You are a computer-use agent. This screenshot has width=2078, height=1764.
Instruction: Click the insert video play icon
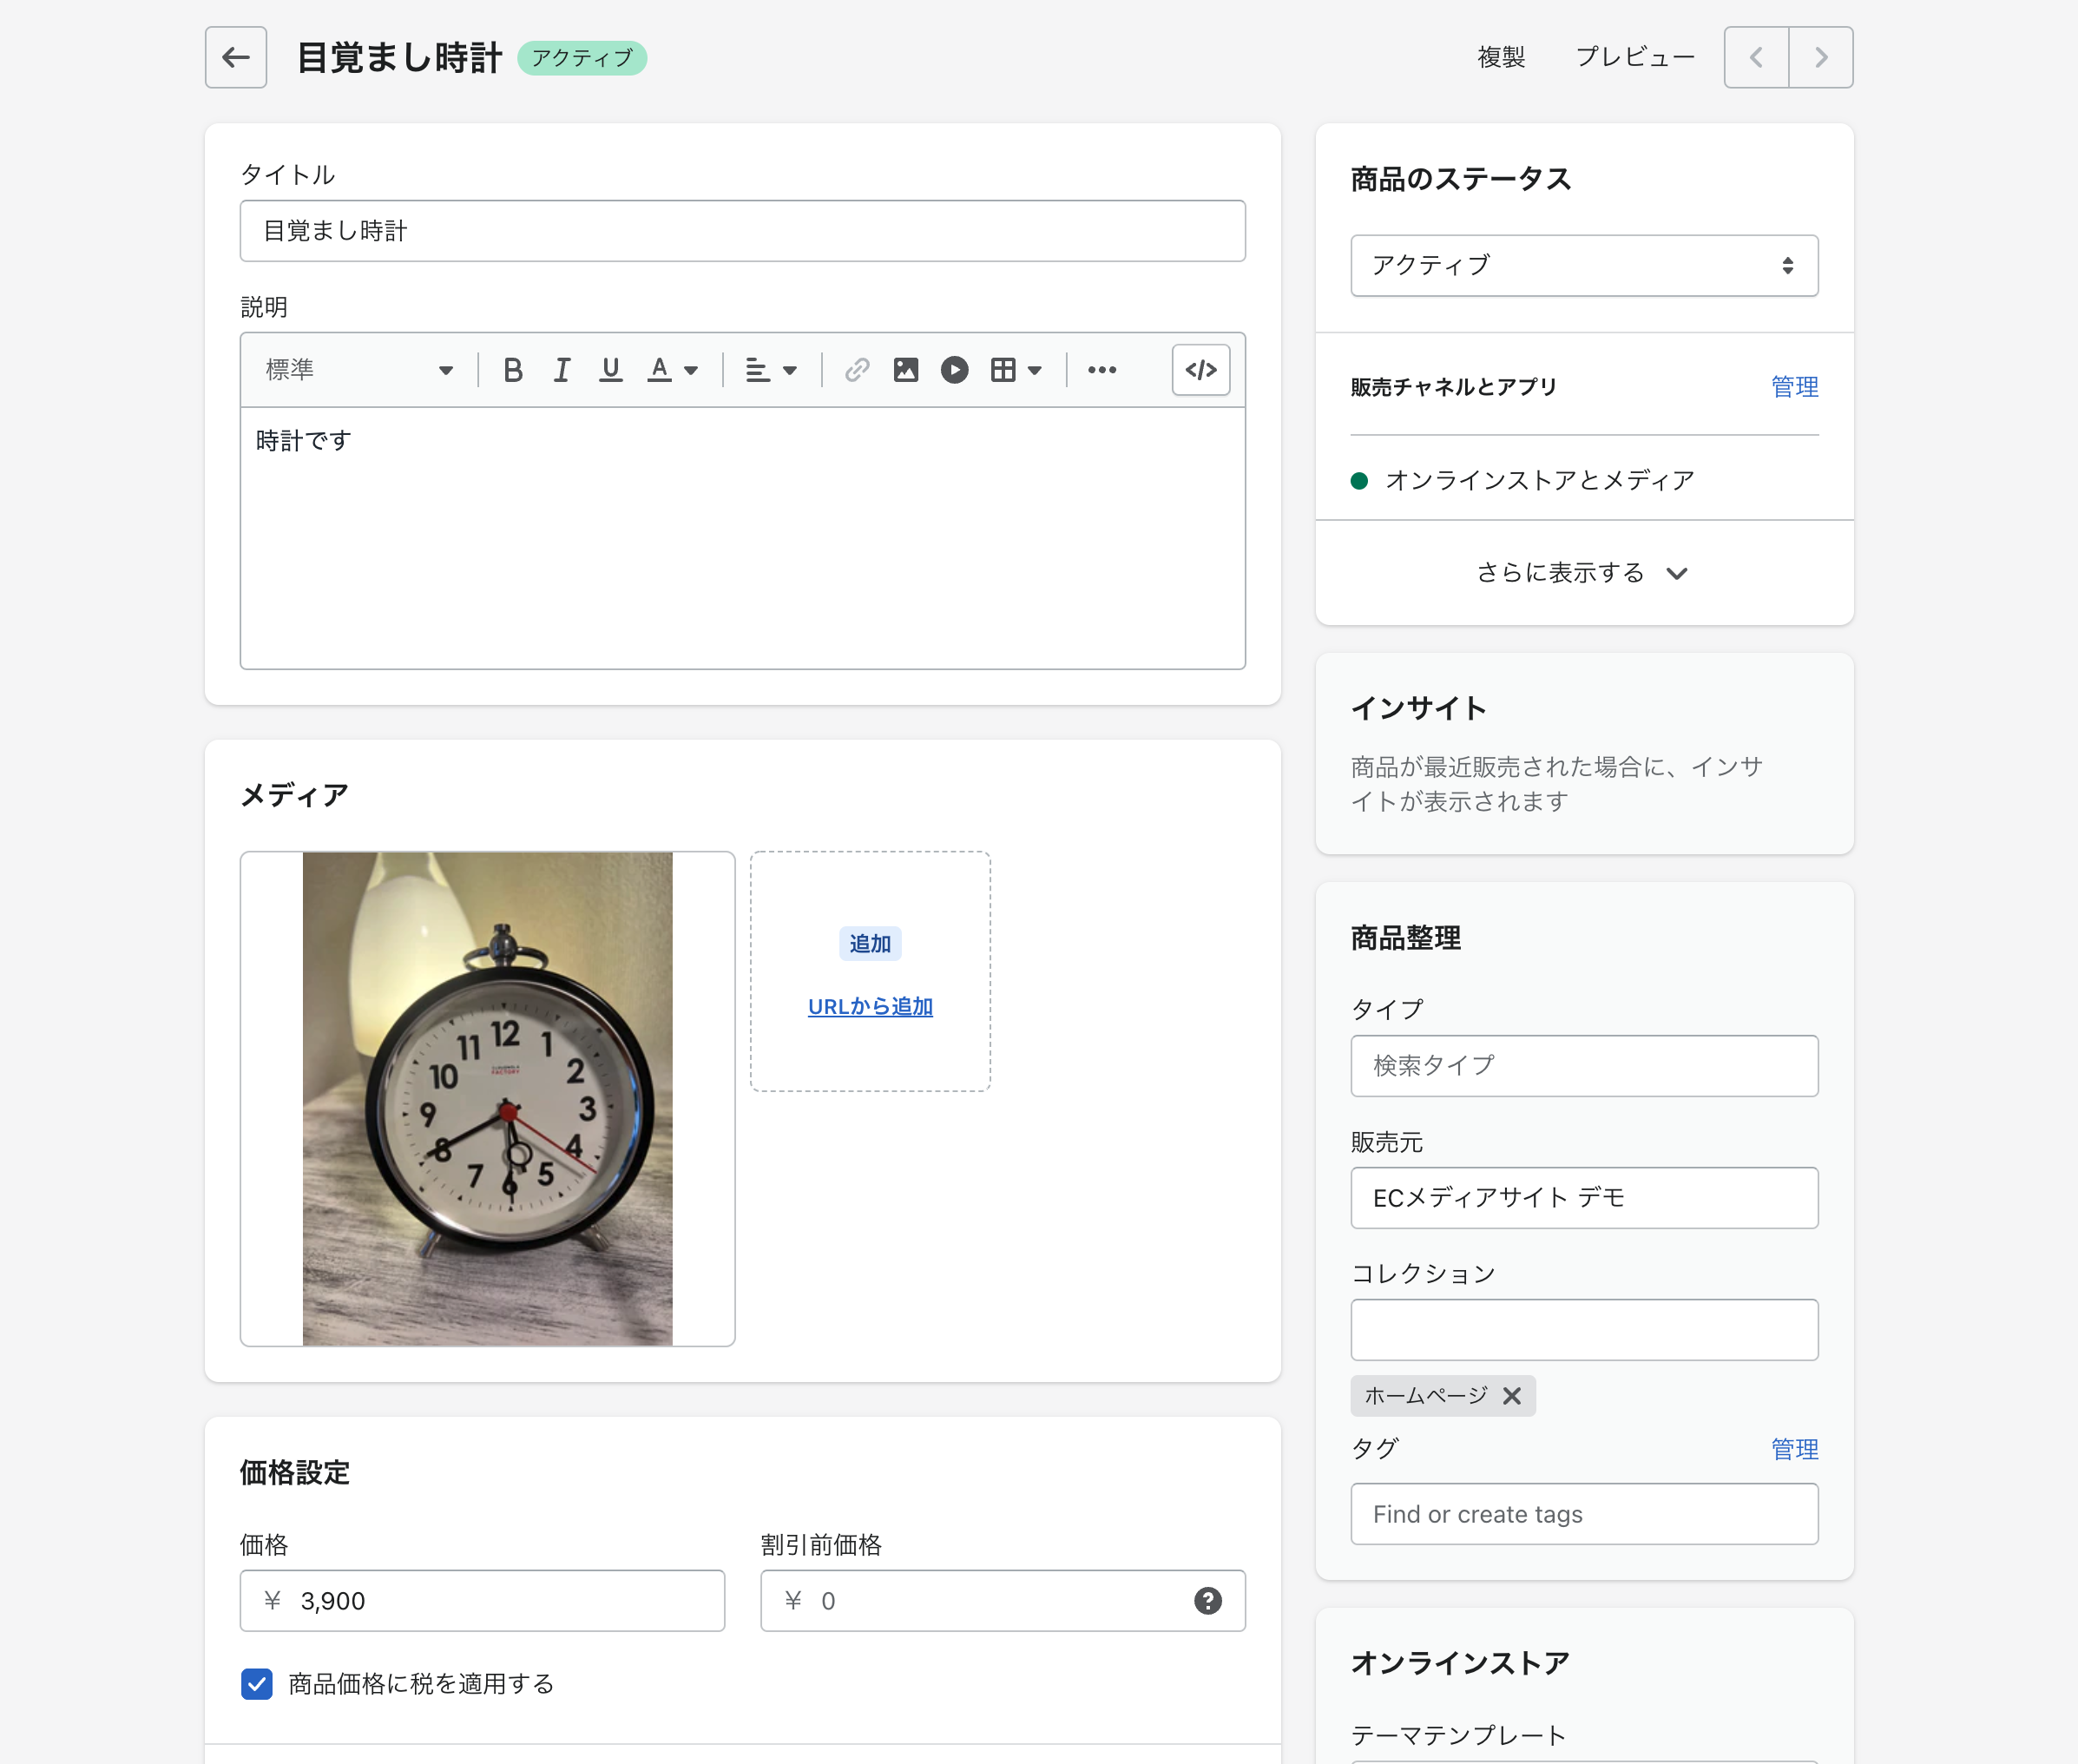point(954,370)
